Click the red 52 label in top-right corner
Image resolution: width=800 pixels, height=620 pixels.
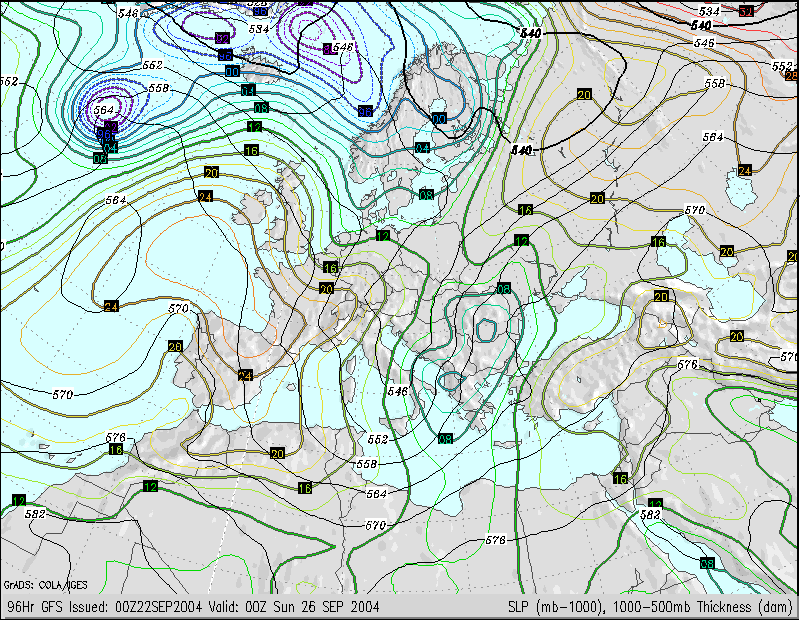tap(745, 11)
